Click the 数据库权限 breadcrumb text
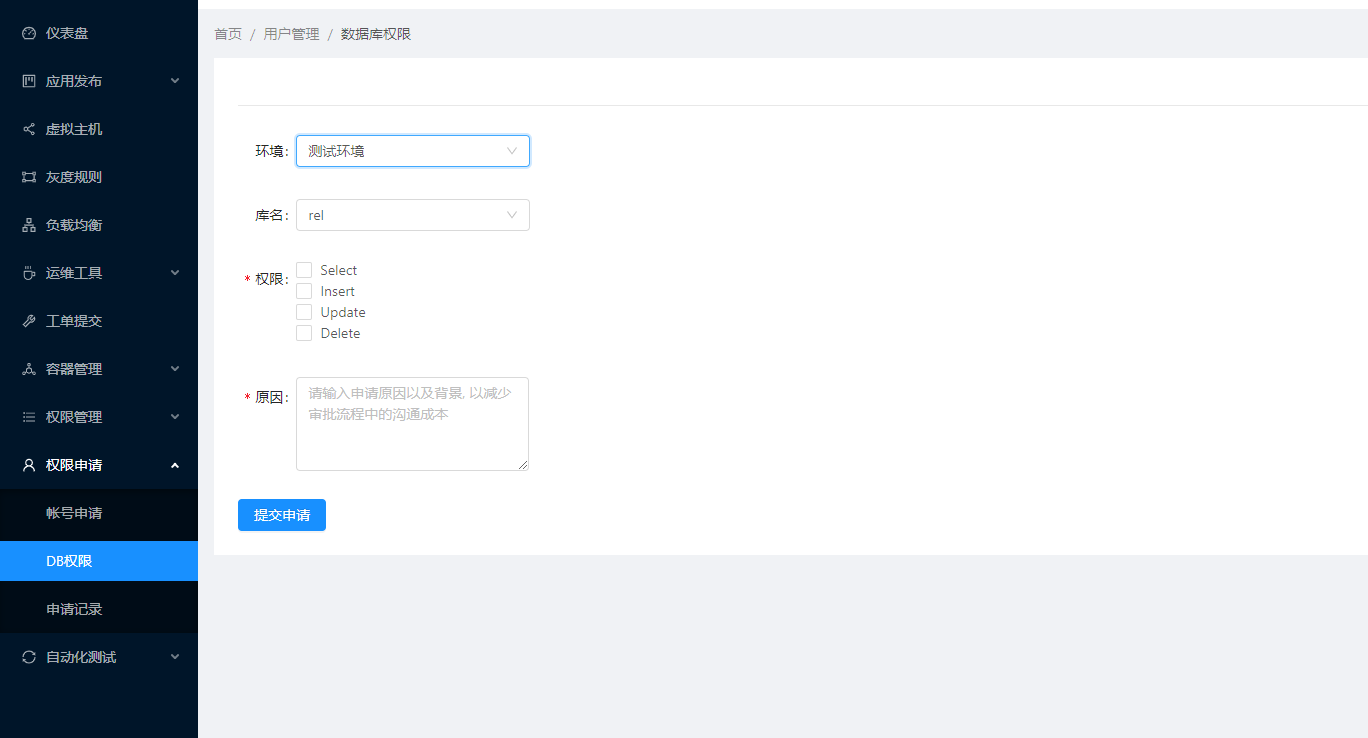Screen dimensions: 1368x738 tap(376, 34)
